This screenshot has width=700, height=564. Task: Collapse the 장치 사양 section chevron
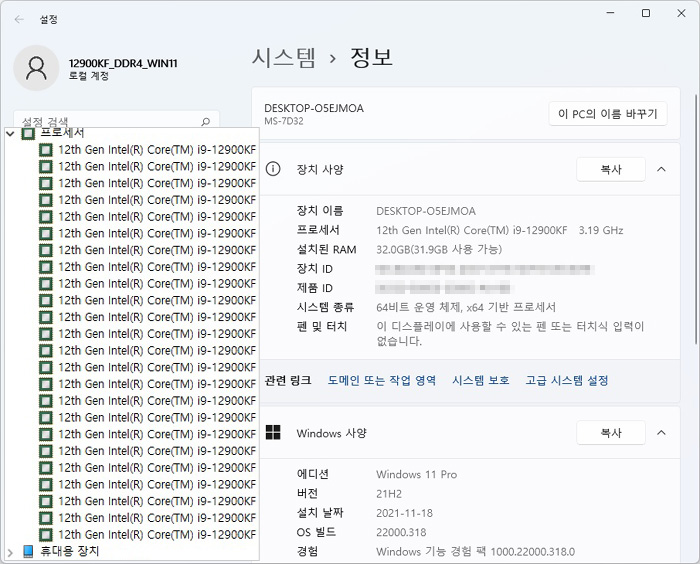661,169
